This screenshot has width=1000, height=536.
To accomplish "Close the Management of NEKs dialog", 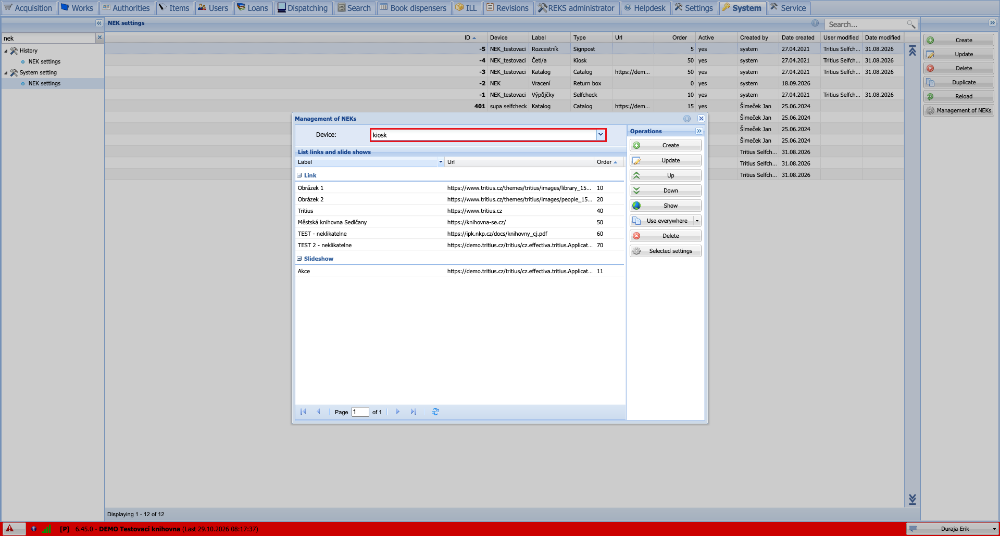I will (701, 119).
